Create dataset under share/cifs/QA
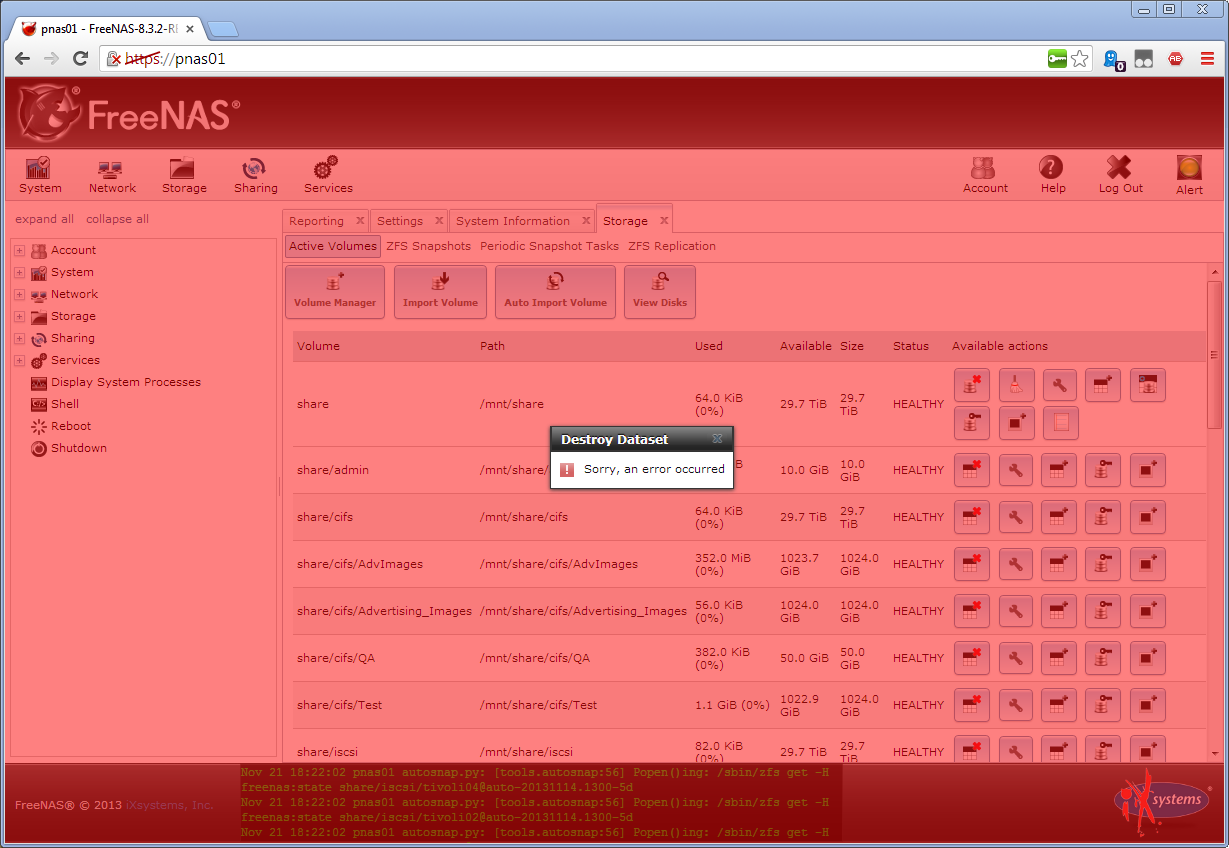Screen dimensions: 1229x848 coord(1060,658)
